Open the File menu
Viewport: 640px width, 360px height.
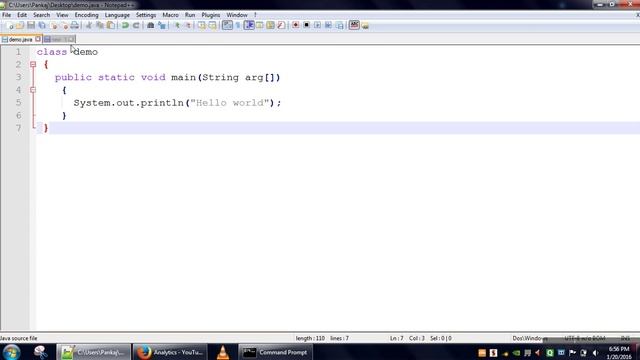(x=7, y=15)
